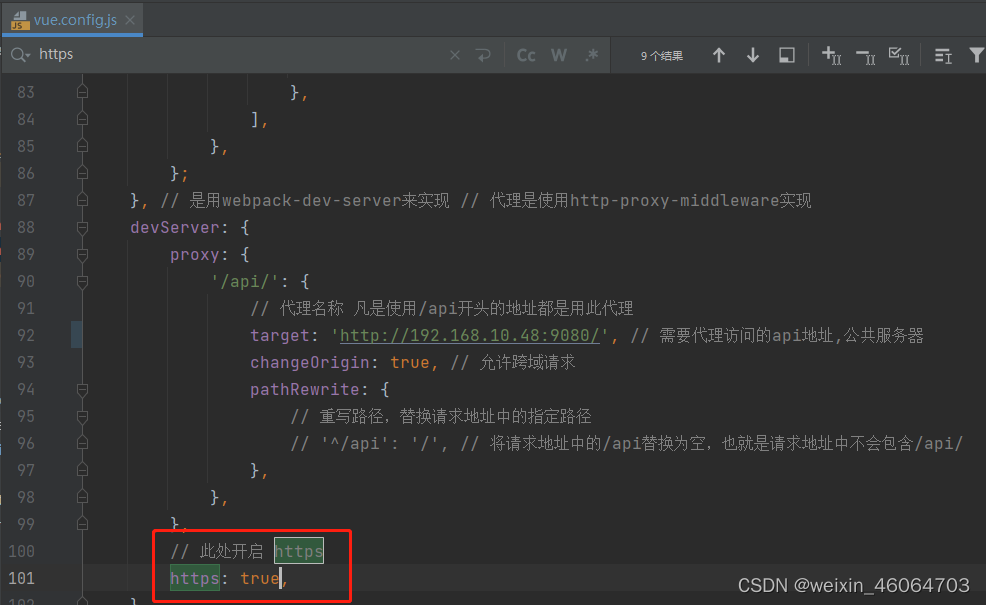Image resolution: width=986 pixels, height=605 pixels.
Task: Click the highlighted line 92 marker
Action: pos(77,334)
